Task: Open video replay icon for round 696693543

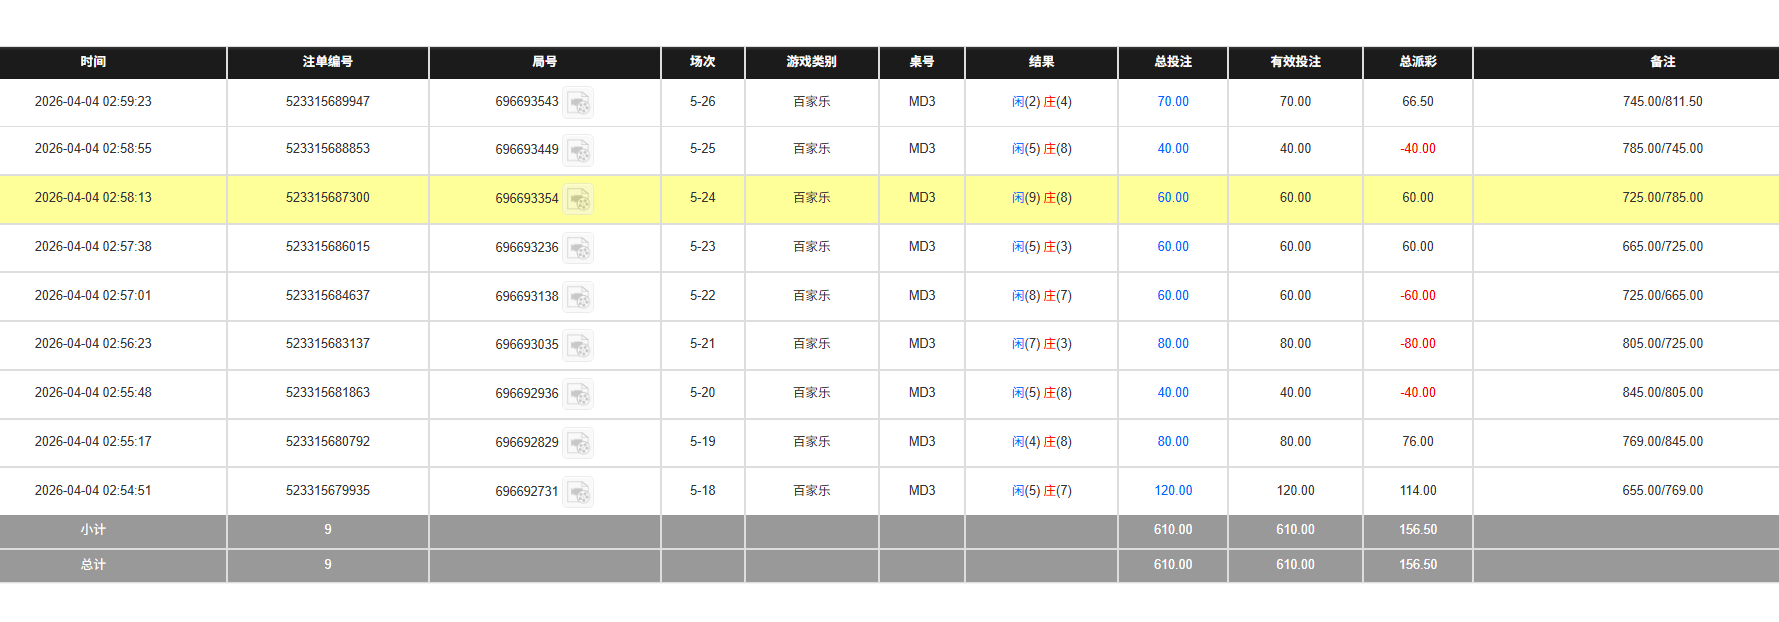Action: 578,102
